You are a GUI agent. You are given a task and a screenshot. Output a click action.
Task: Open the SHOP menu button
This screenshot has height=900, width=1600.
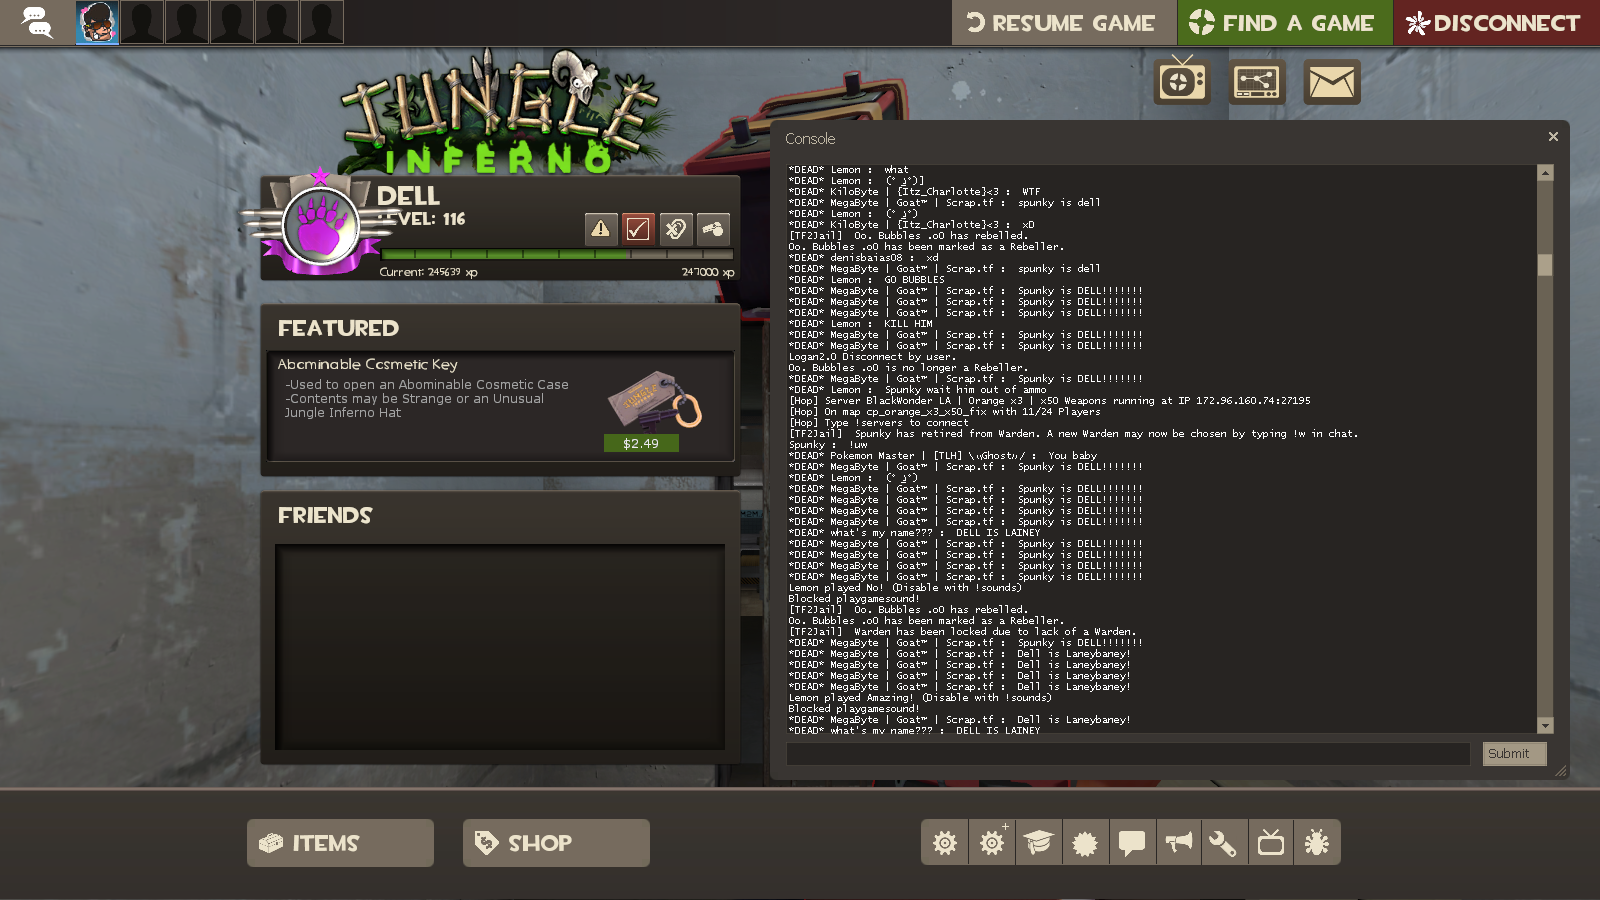(556, 843)
